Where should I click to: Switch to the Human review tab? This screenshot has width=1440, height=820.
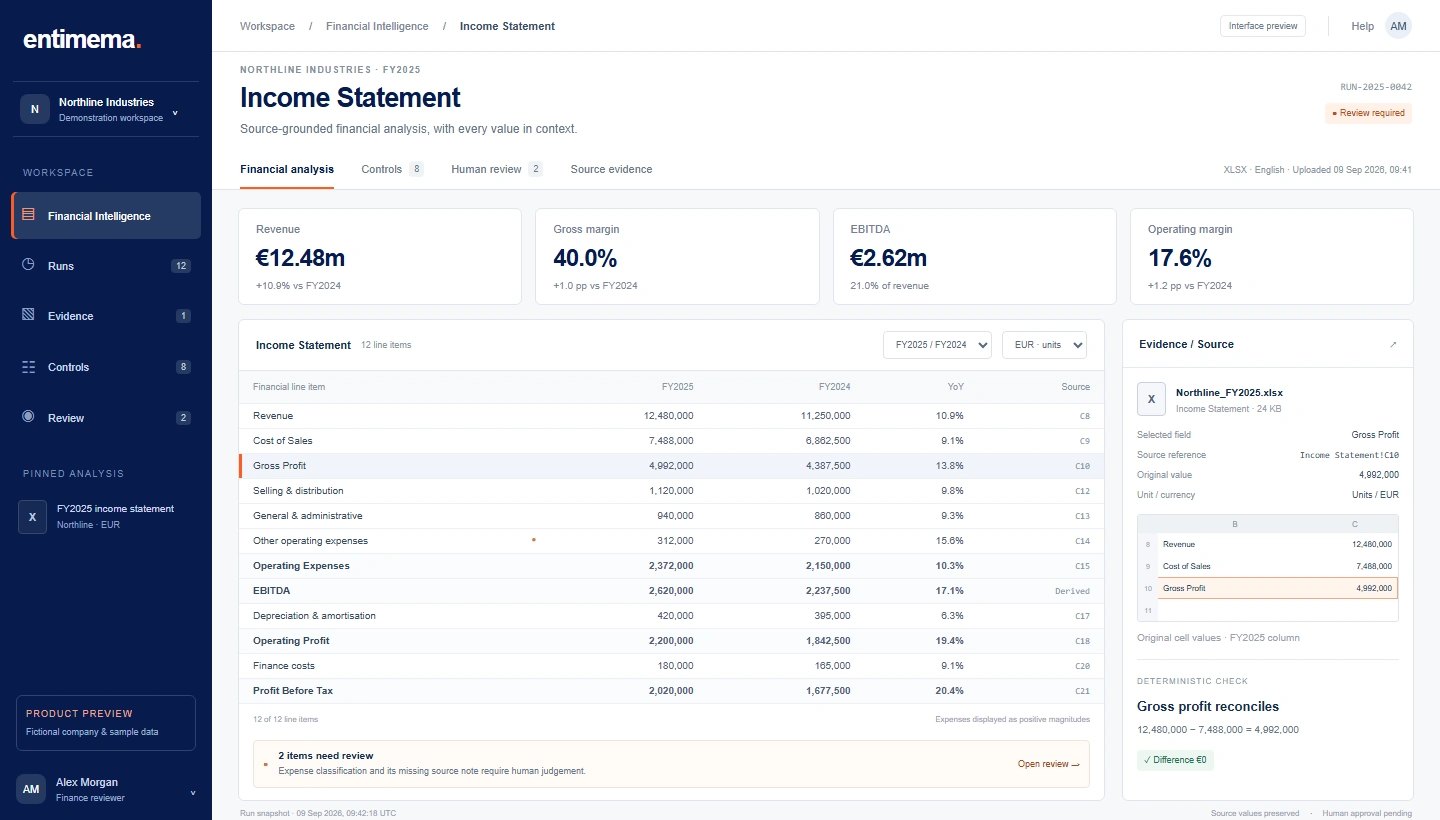click(496, 169)
